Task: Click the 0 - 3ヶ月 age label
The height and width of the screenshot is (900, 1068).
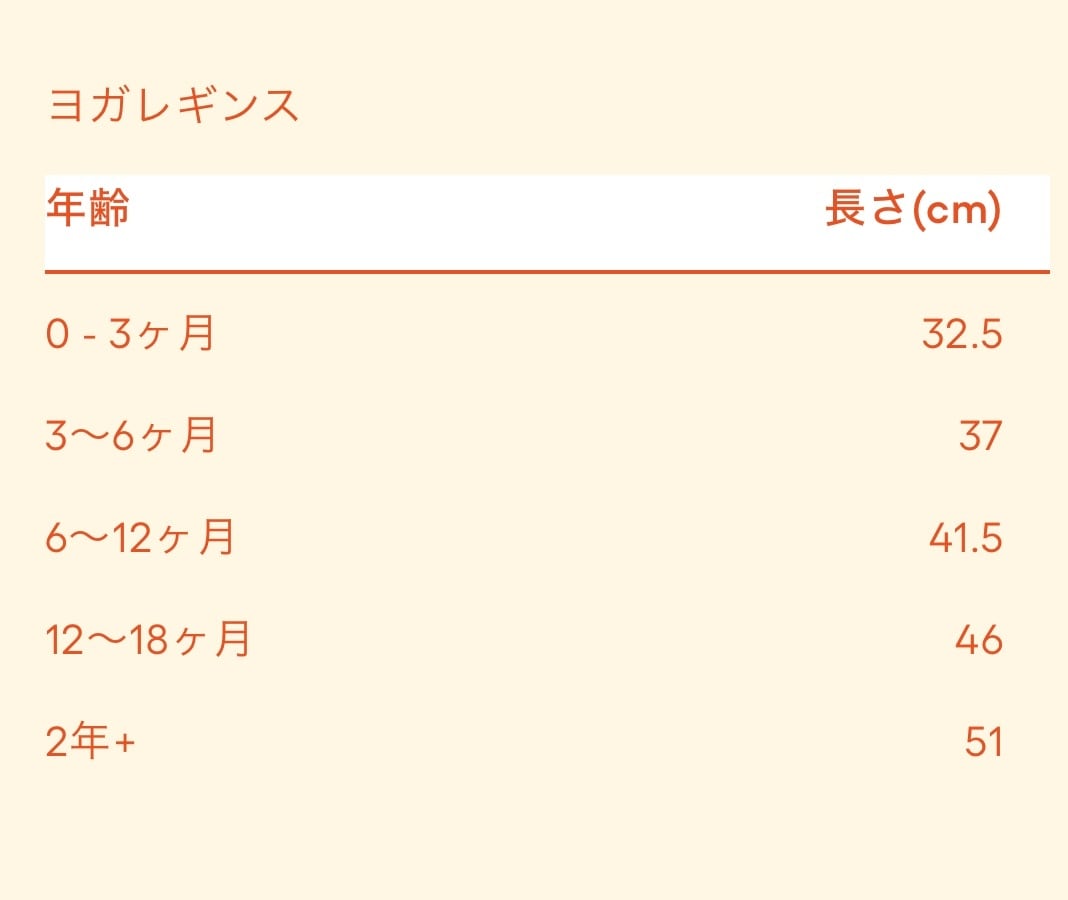Action: click(x=130, y=334)
